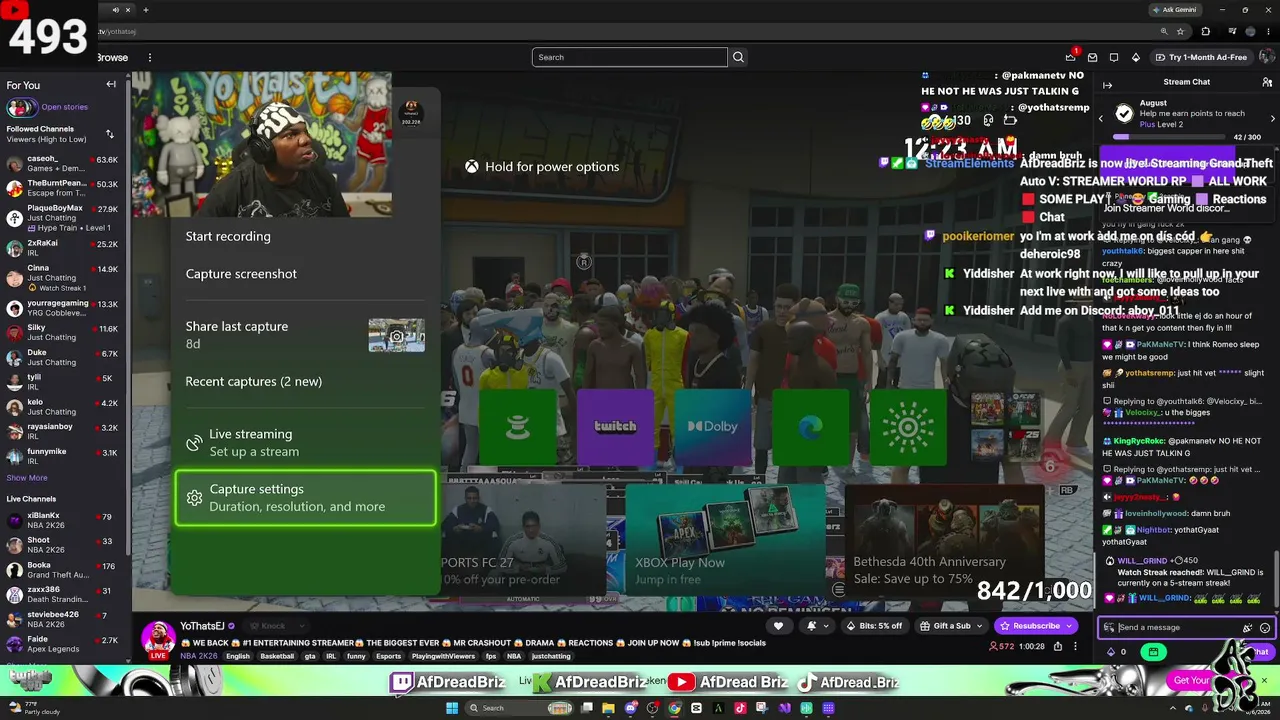Screen dimensions: 1280x720
Task: Click the NBA 2K26 category link under stream
Action: tap(200, 656)
